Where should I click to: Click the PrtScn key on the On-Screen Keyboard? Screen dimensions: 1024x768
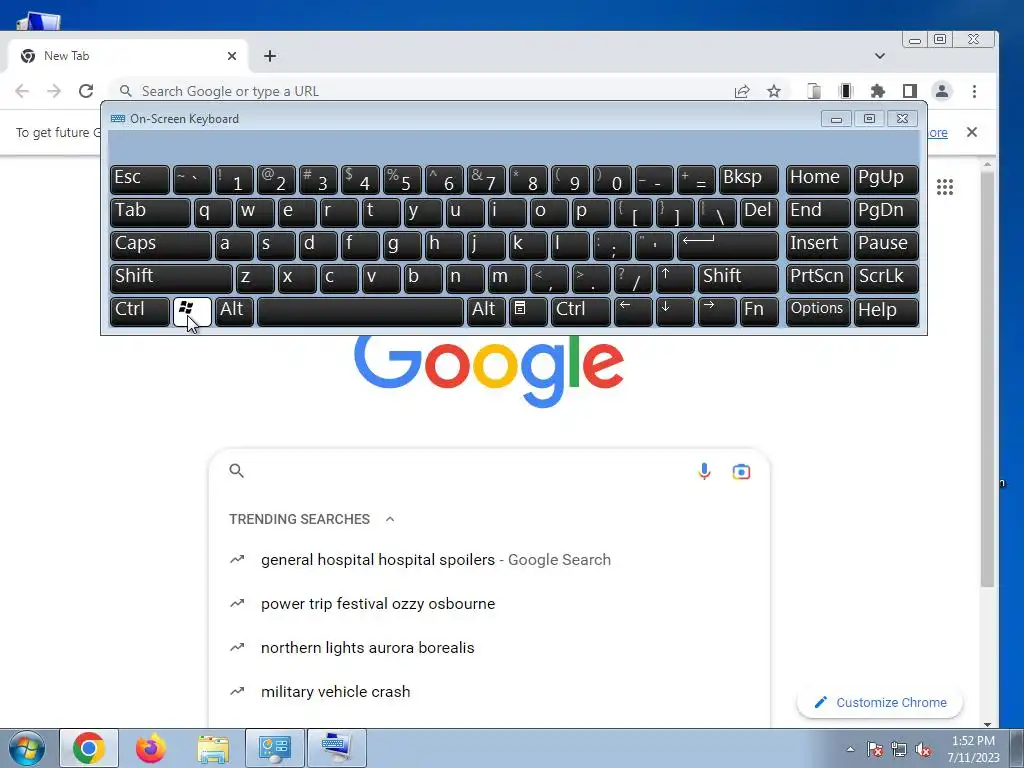click(818, 279)
